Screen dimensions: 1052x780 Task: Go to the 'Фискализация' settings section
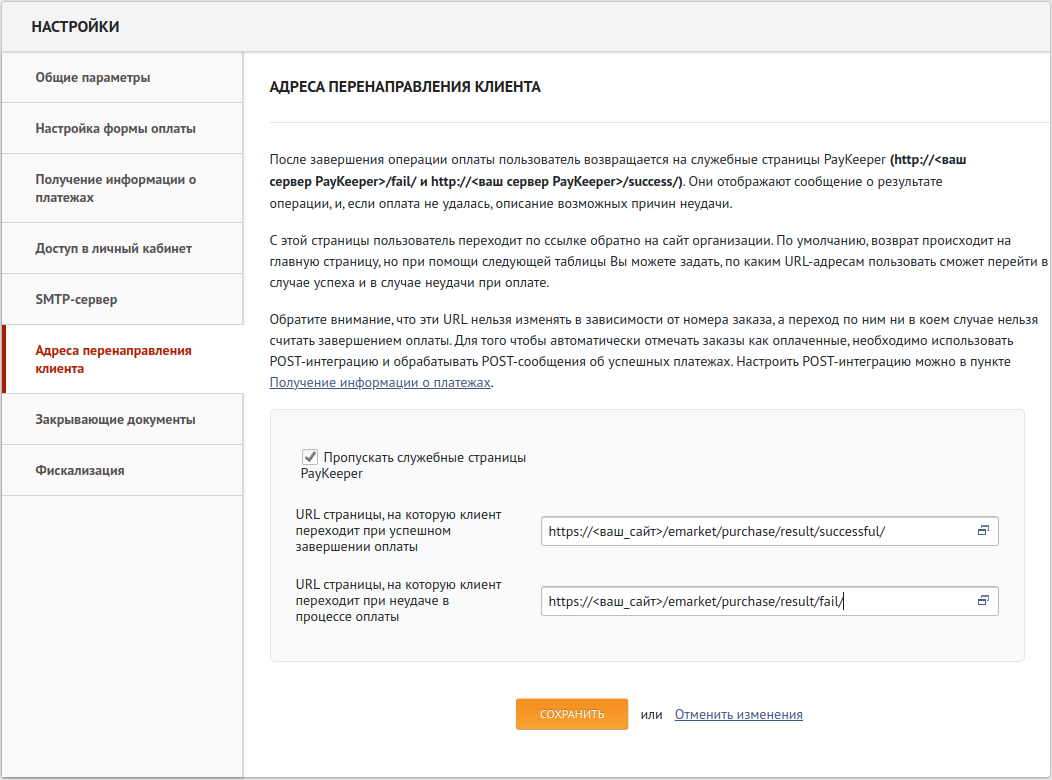pos(80,470)
